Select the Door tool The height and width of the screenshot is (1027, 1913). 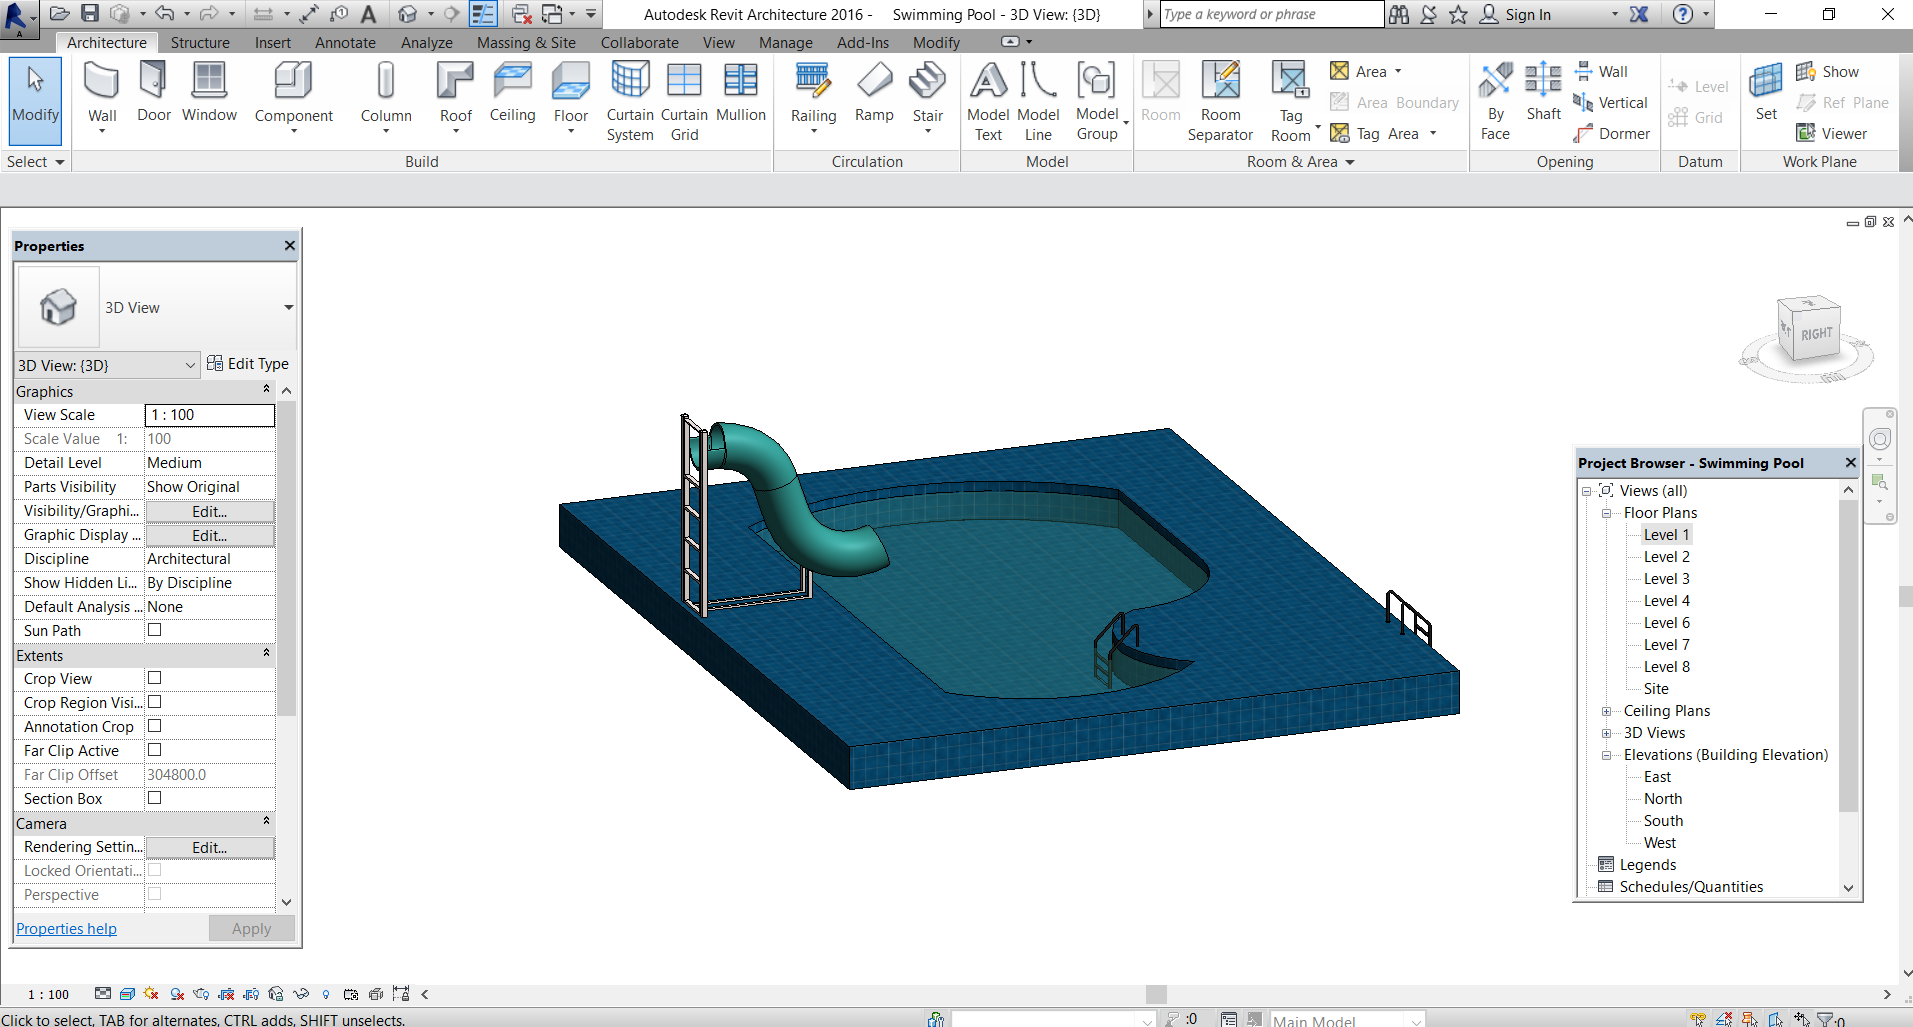click(x=152, y=95)
